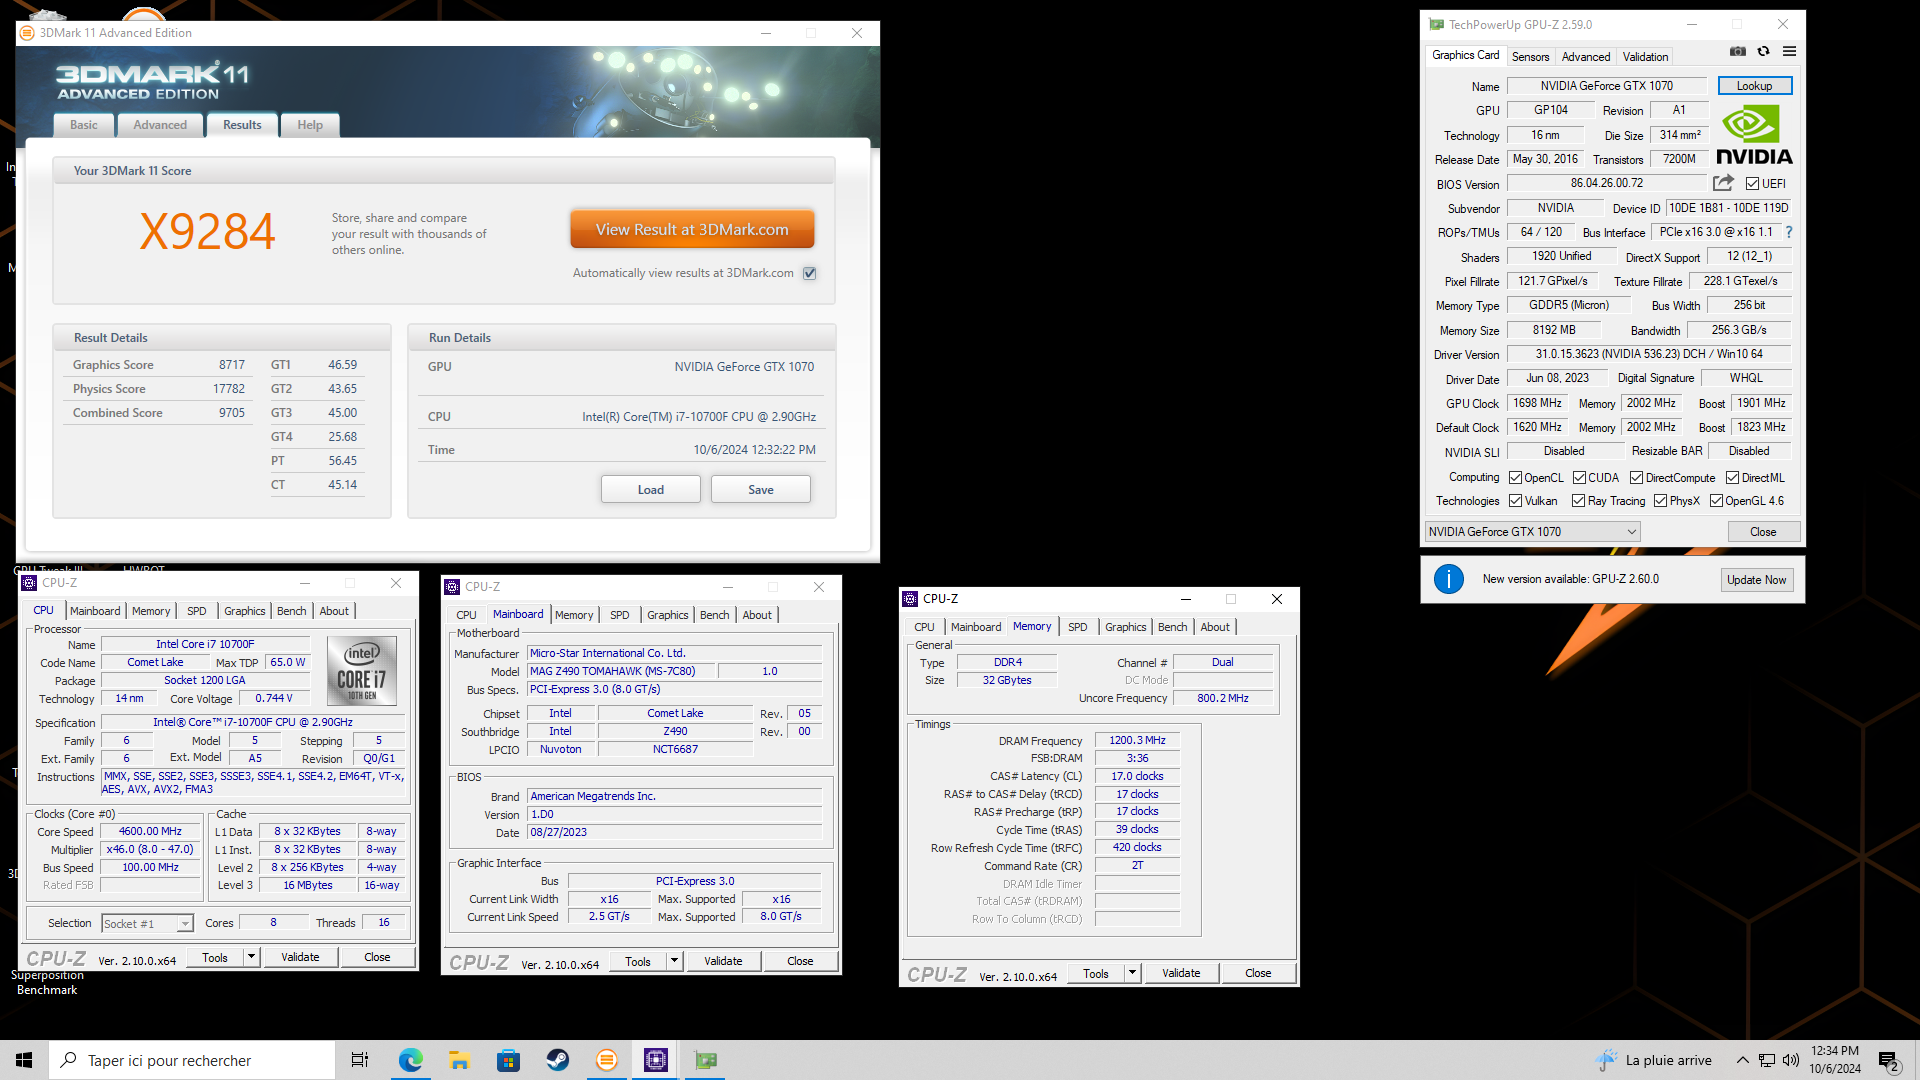This screenshot has height=1080, width=1920.
Task: Toggle automatically view results at 3DMark.com
Action: [x=810, y=273]
